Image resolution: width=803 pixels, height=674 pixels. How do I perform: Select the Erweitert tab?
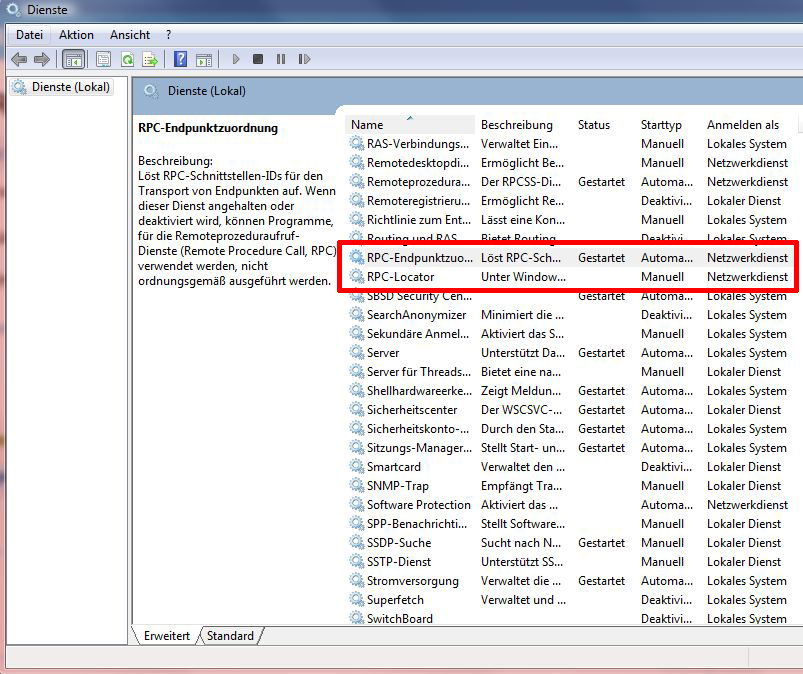point(166,636)
